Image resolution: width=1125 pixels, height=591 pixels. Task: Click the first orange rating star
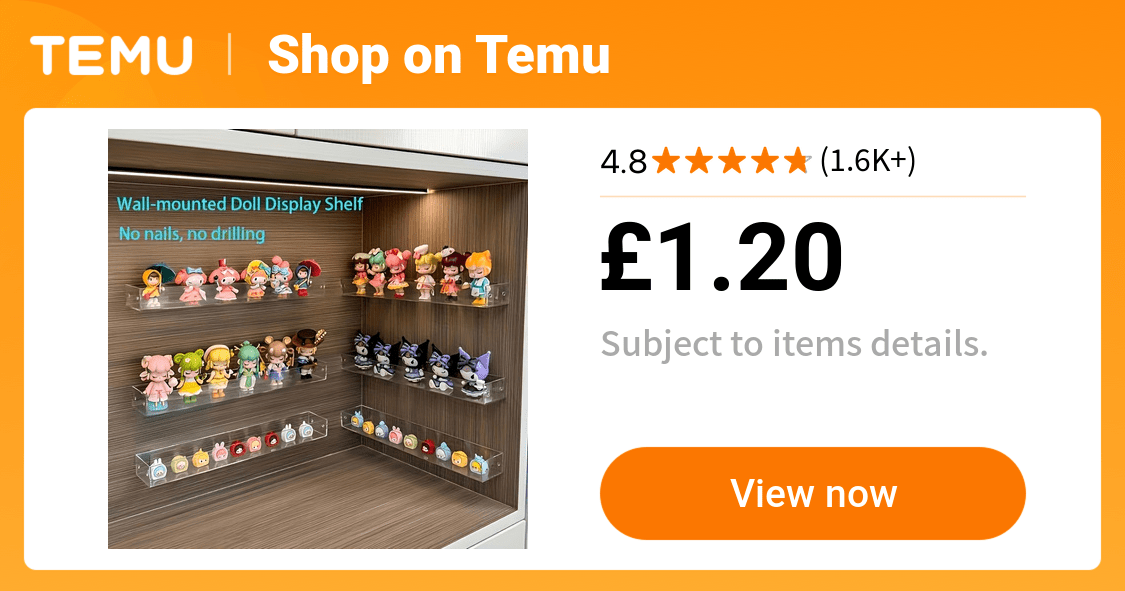coord(667,161)
